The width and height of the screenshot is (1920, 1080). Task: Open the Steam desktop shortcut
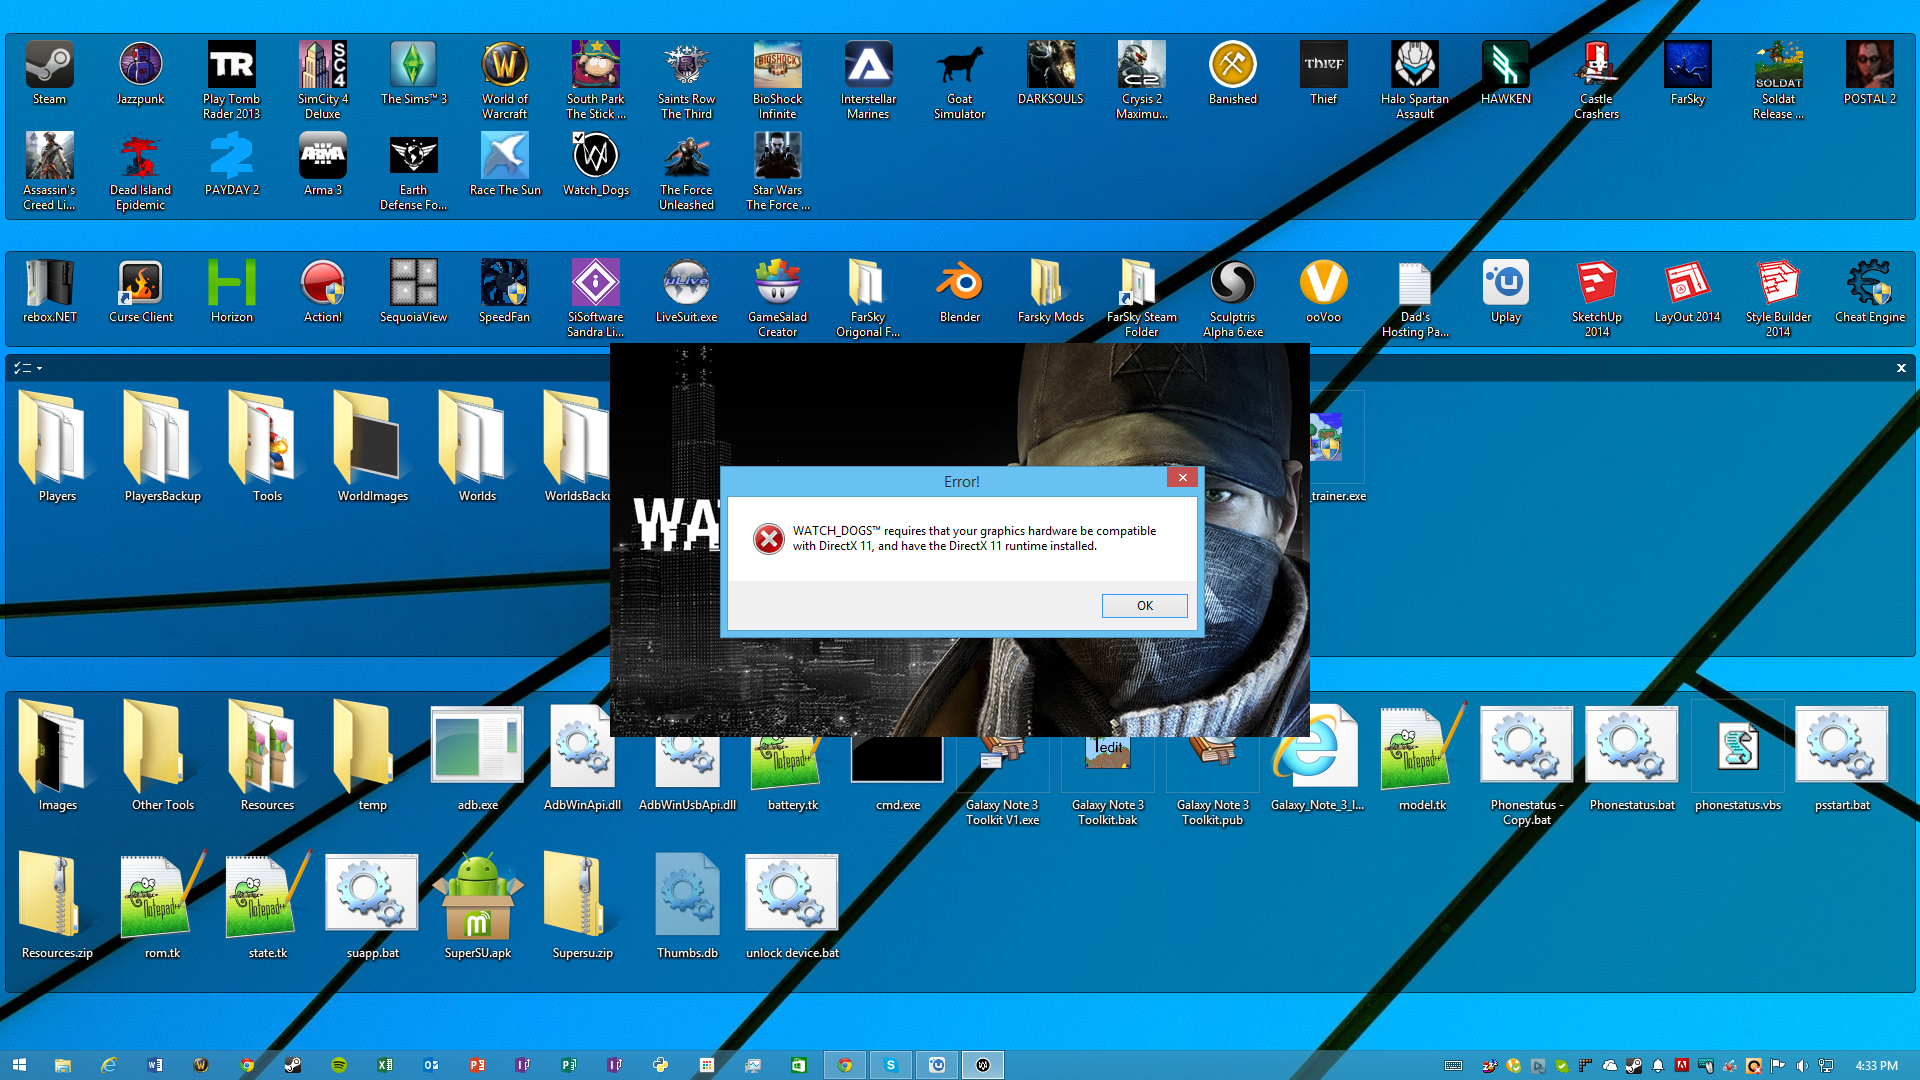(x=49, y=66)
